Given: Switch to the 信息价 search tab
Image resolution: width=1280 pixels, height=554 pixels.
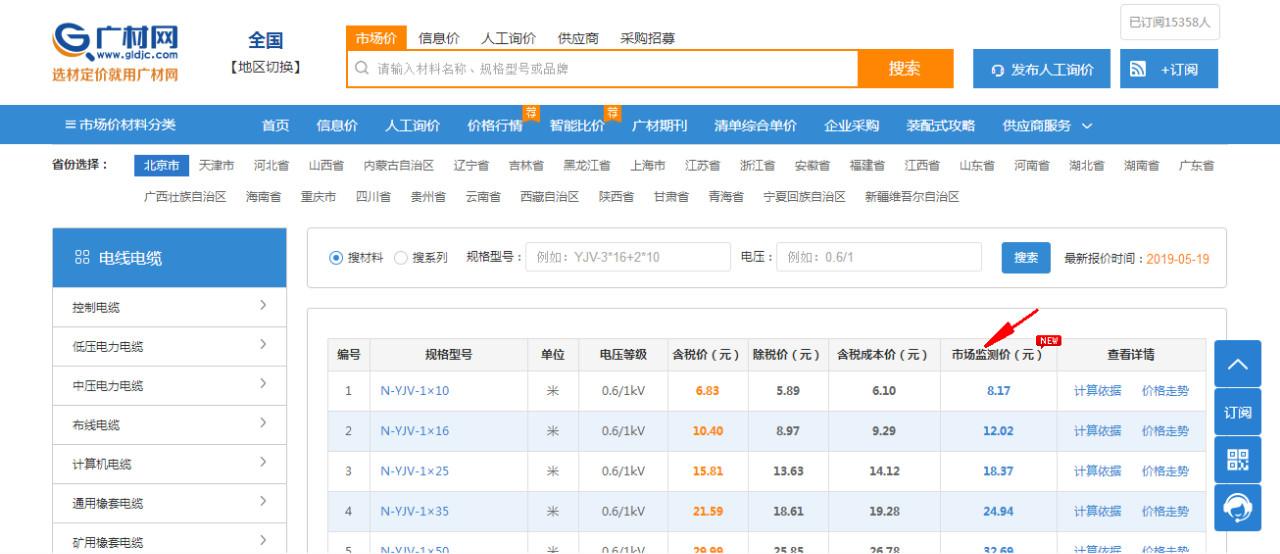Looking at the screenshot, I should 439,38.
